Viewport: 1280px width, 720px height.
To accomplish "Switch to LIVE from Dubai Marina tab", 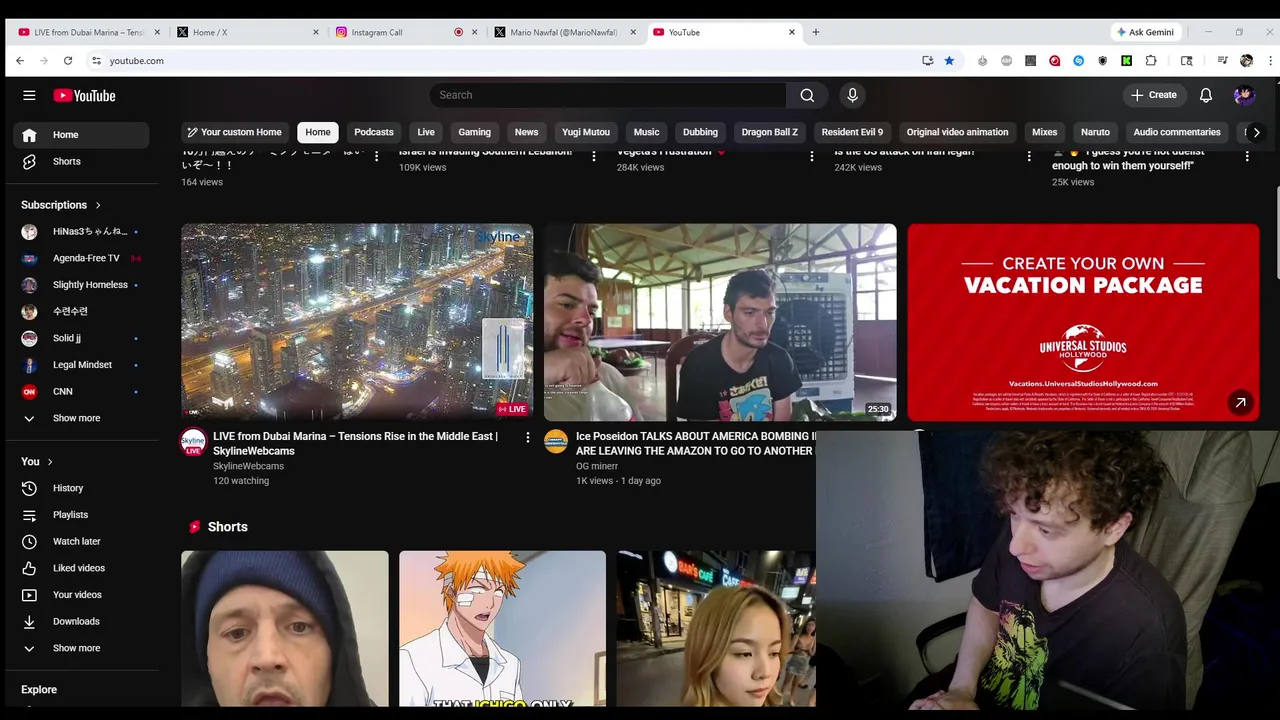I will [89, 32].
